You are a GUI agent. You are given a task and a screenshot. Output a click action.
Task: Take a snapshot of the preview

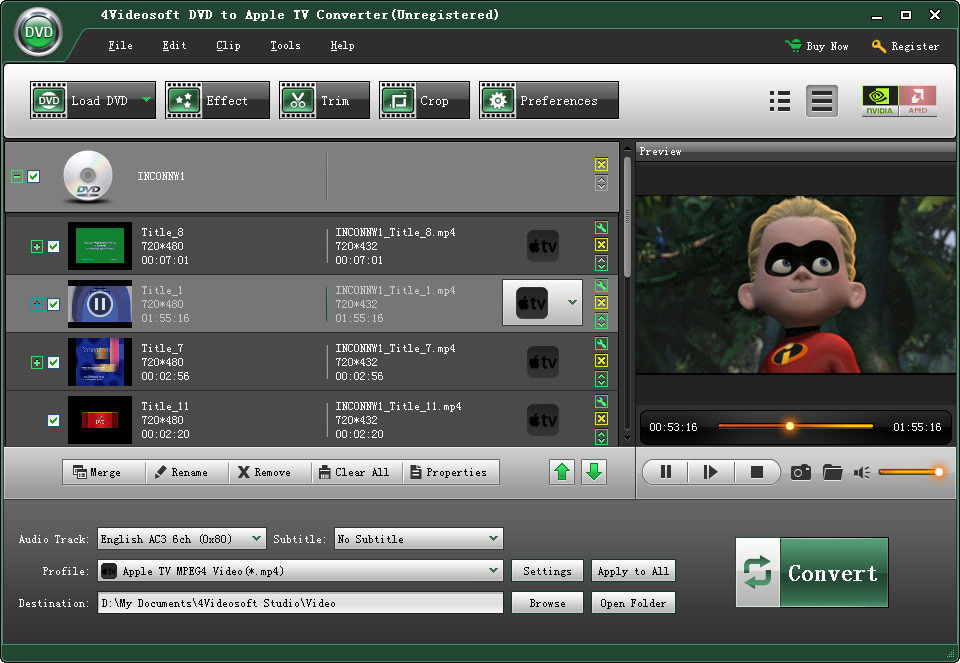tap(801, 472)
